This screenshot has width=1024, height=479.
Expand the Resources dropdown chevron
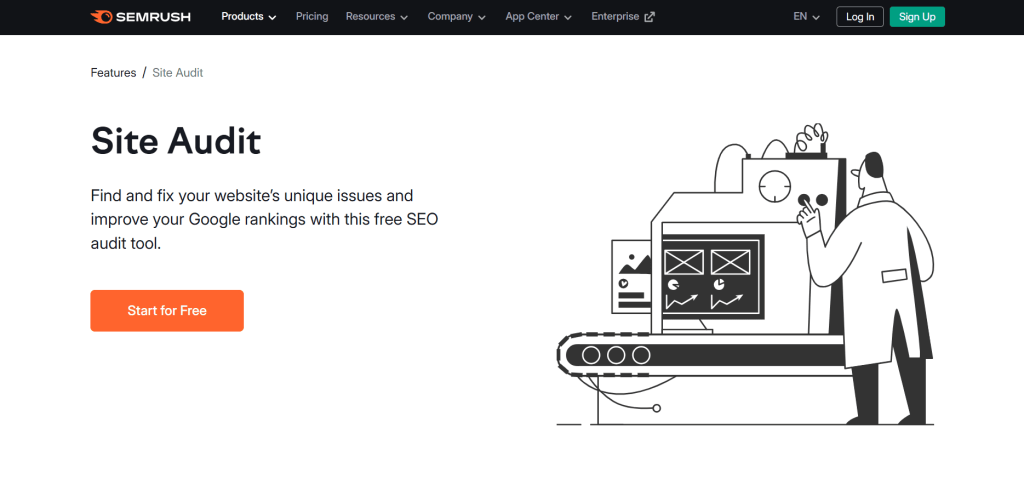404,18
